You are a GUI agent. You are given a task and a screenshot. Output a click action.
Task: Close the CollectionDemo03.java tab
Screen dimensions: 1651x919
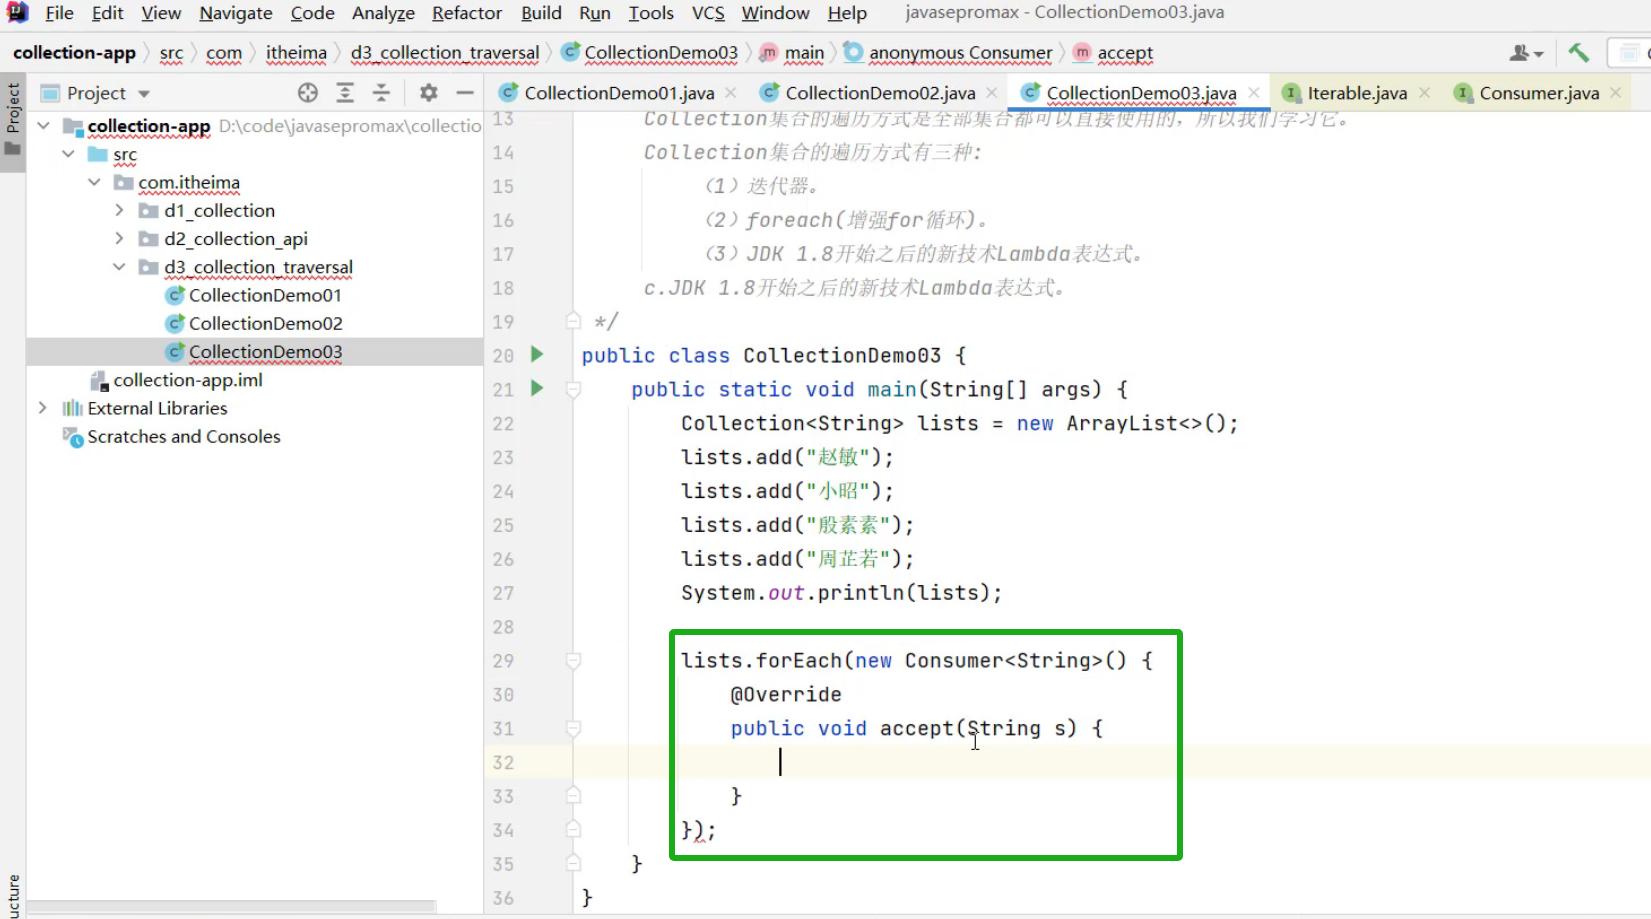coord(1254,93)
